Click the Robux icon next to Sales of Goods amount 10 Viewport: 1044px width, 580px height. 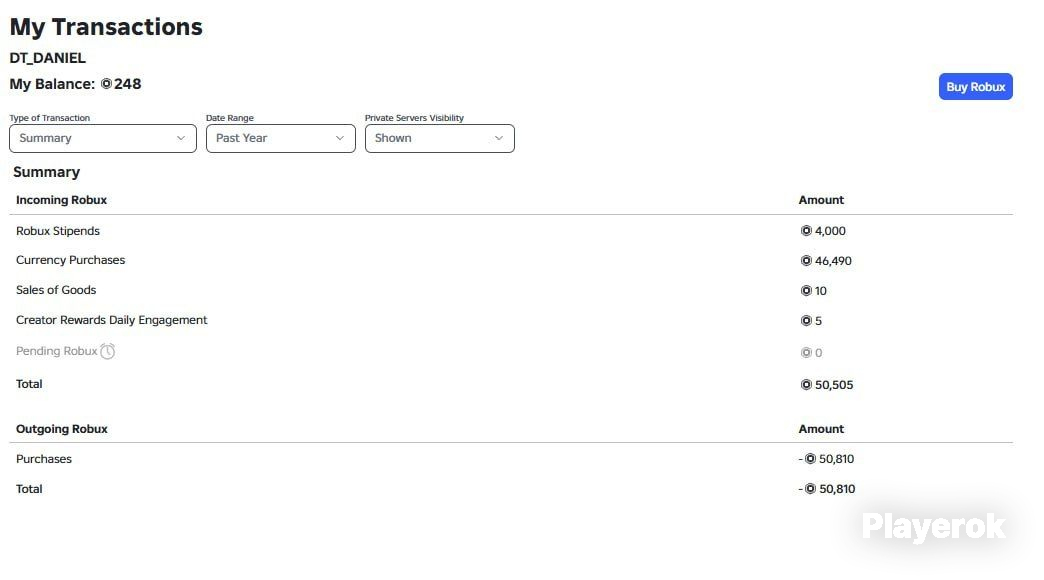[806, 290]
